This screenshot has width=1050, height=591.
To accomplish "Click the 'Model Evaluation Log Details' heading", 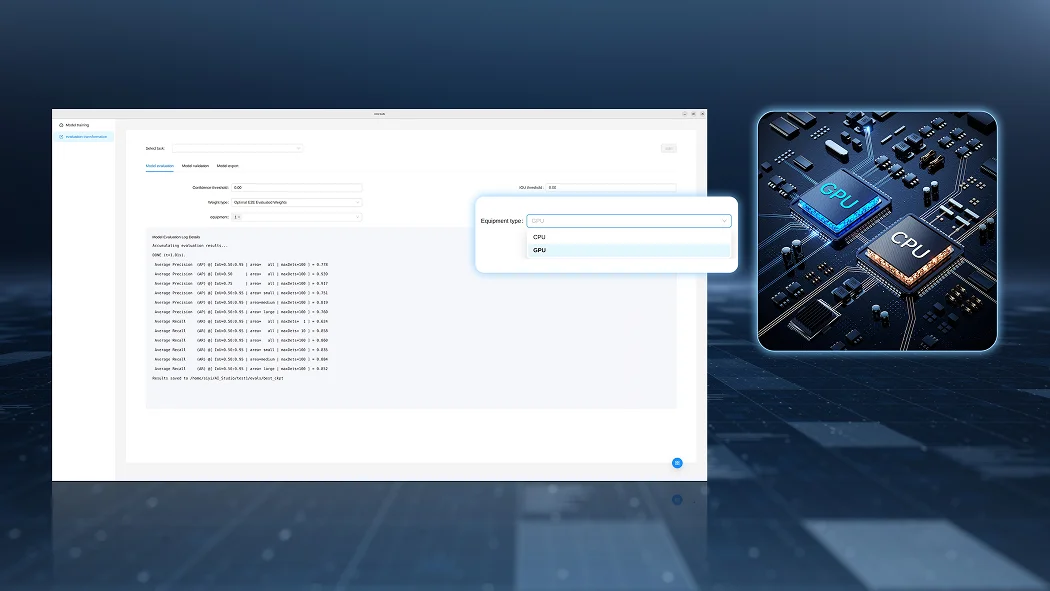I will point(176,237).
